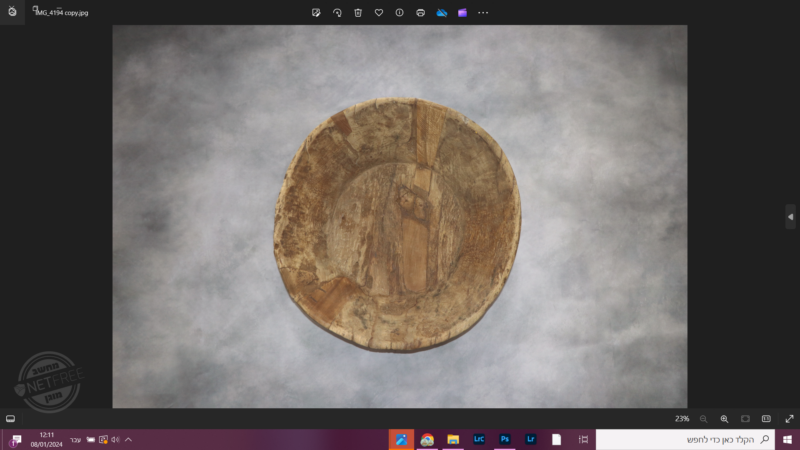
Task: Delete the photo with the trash icon
Action: [x=358, y=13]
